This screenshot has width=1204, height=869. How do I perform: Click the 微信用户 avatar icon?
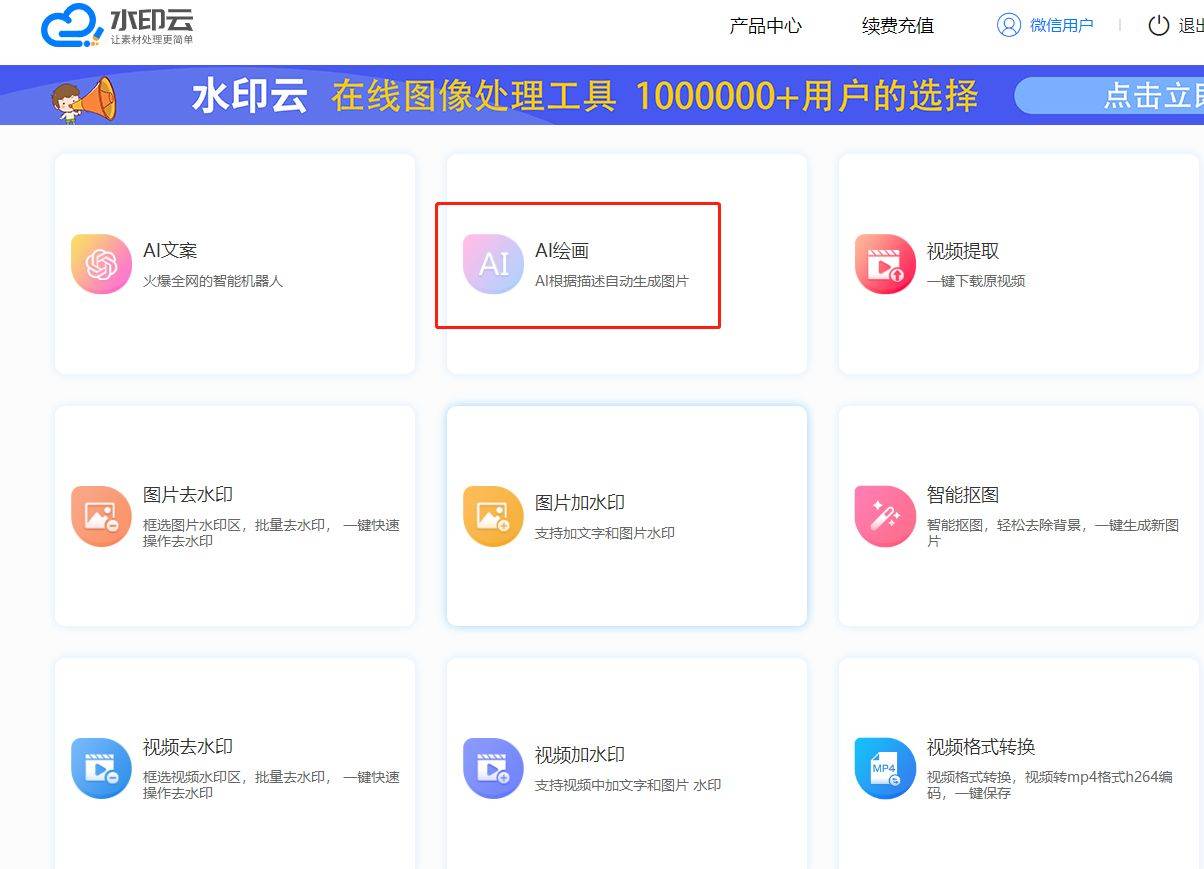point(1009,25)
